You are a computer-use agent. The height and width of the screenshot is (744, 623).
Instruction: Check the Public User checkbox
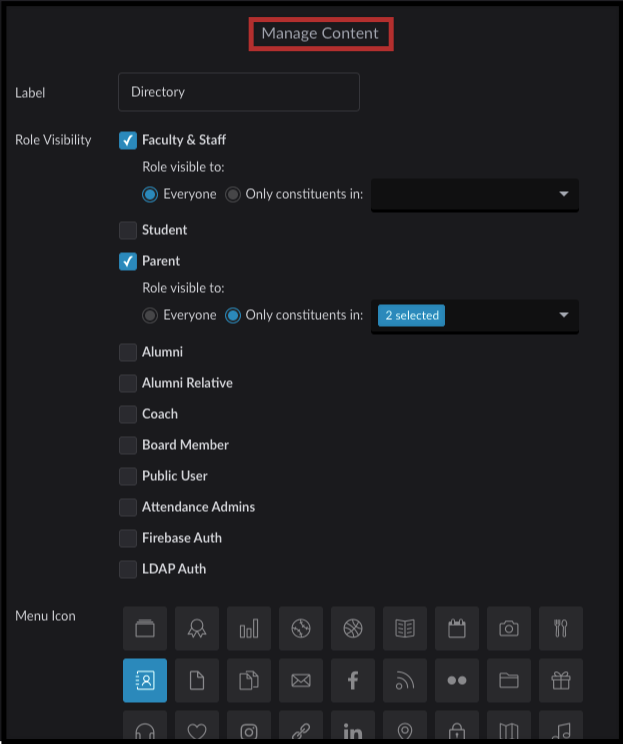(128, 476)
